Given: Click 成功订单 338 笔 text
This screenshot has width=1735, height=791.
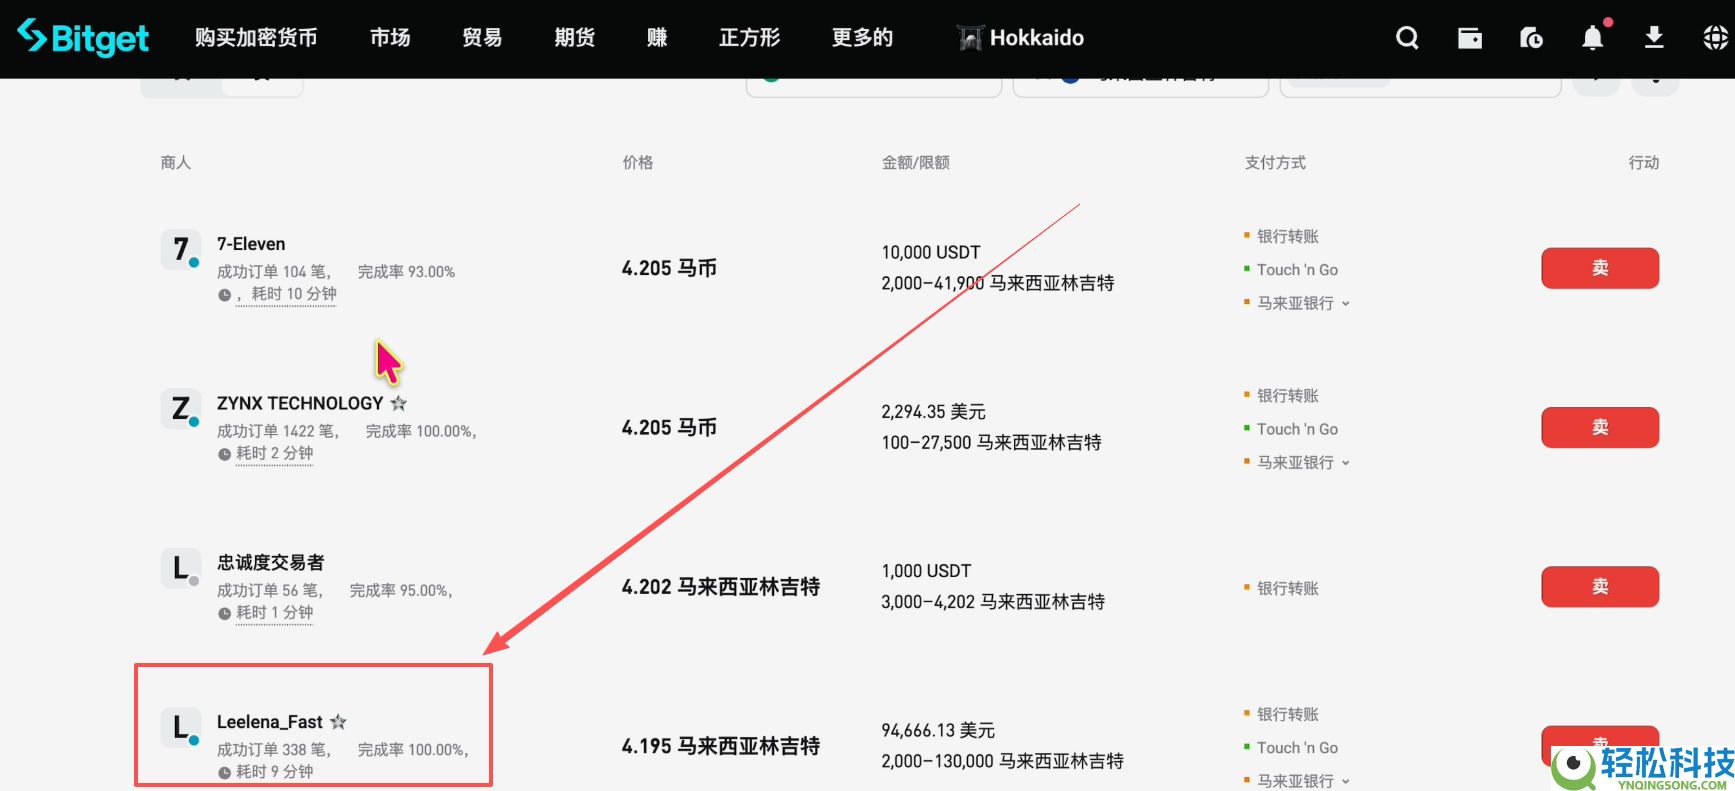Looking at the screenshot, I should (273, 750).
